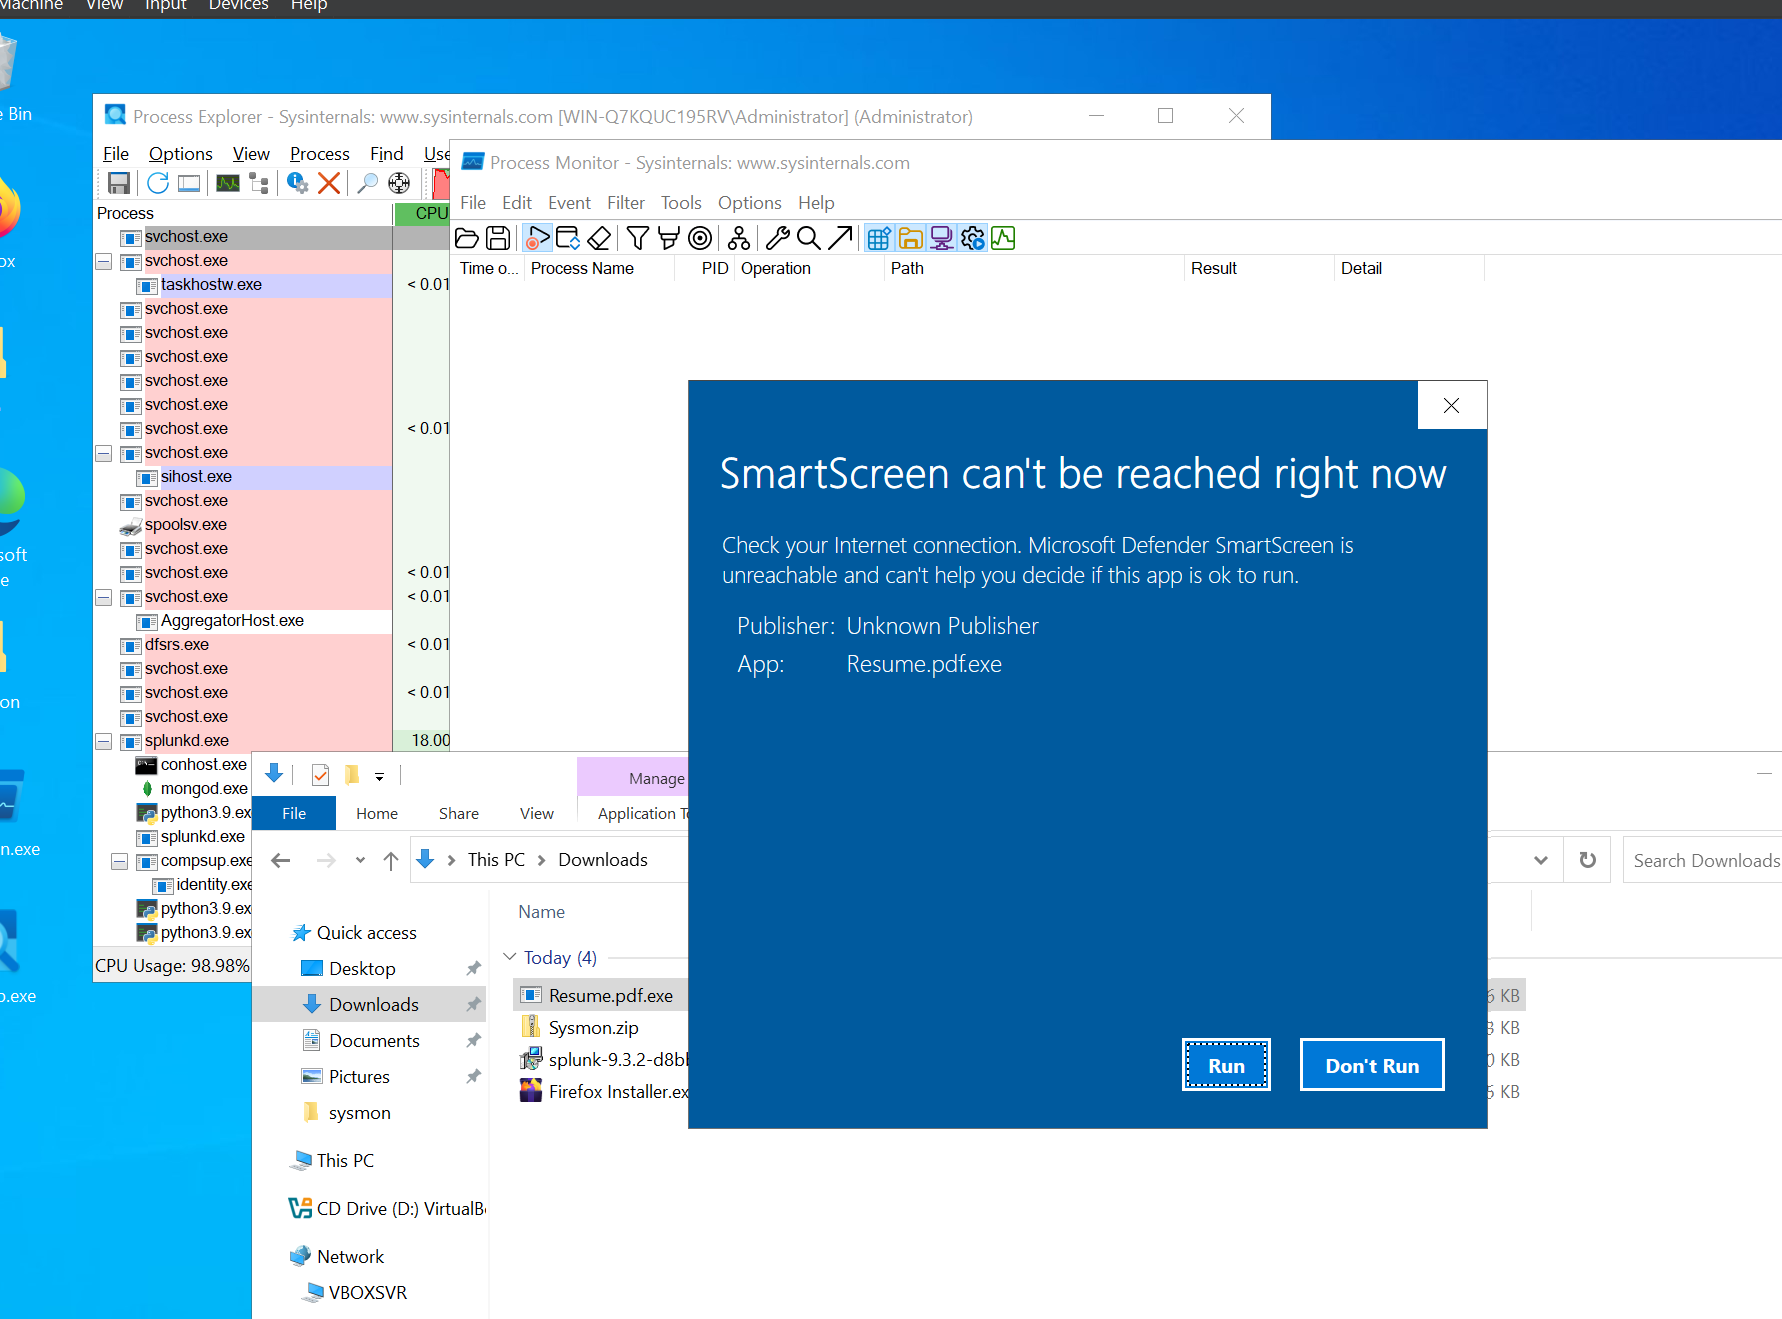This screenshot has width=1782, height=1319.
Task: Open Properties icon in Process Explorer toolbar
Action: 297,183
